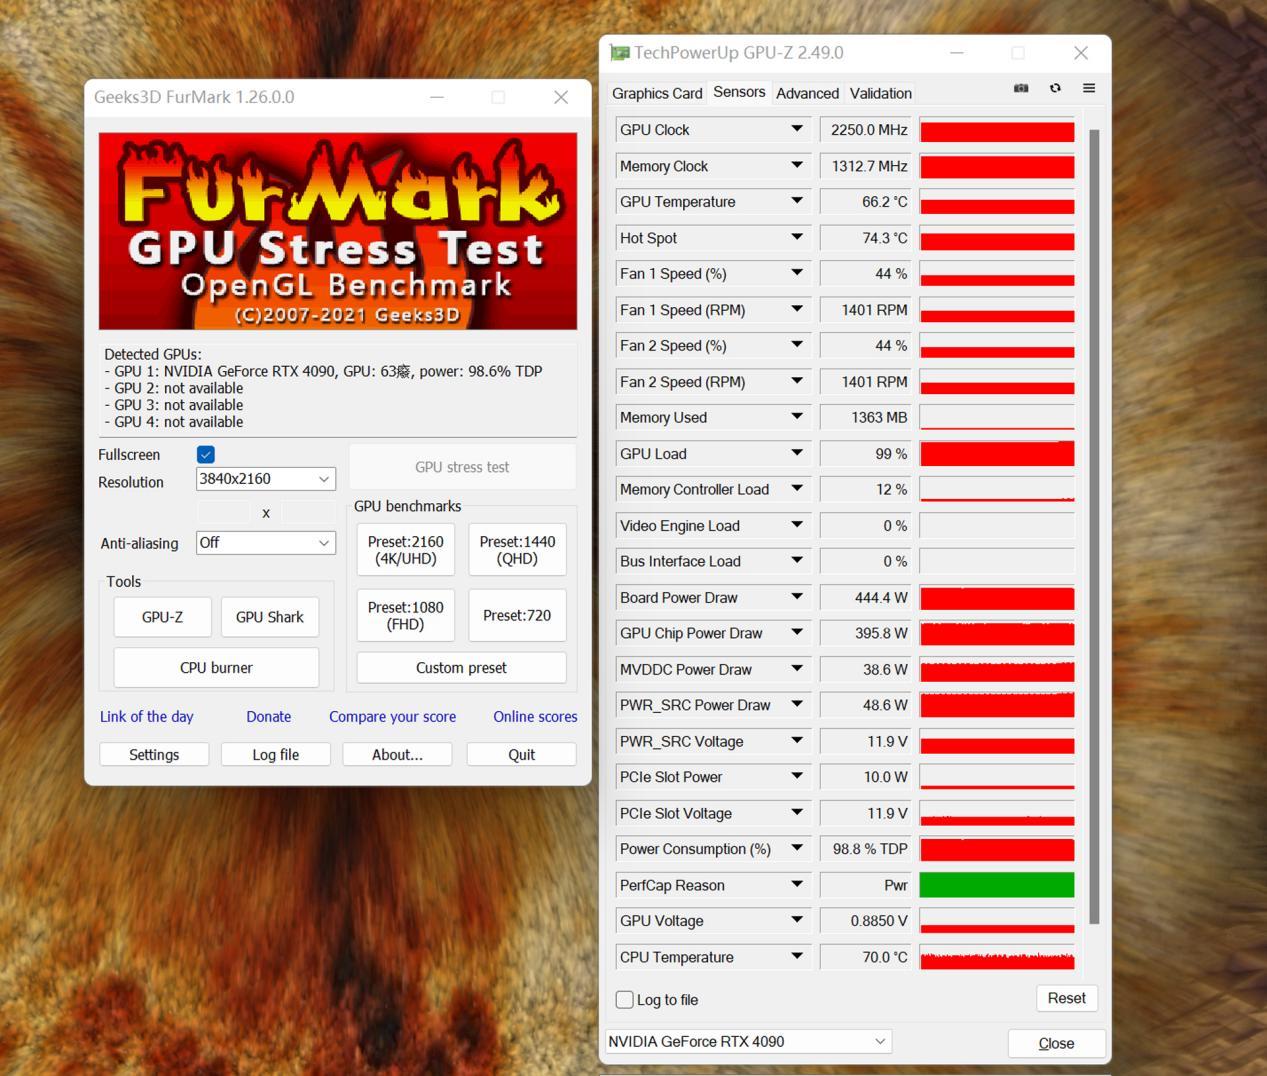Expand the GPU Voltage dropdown arrow
Screen dimensions: 1267x1076
(x=797, y=921)
